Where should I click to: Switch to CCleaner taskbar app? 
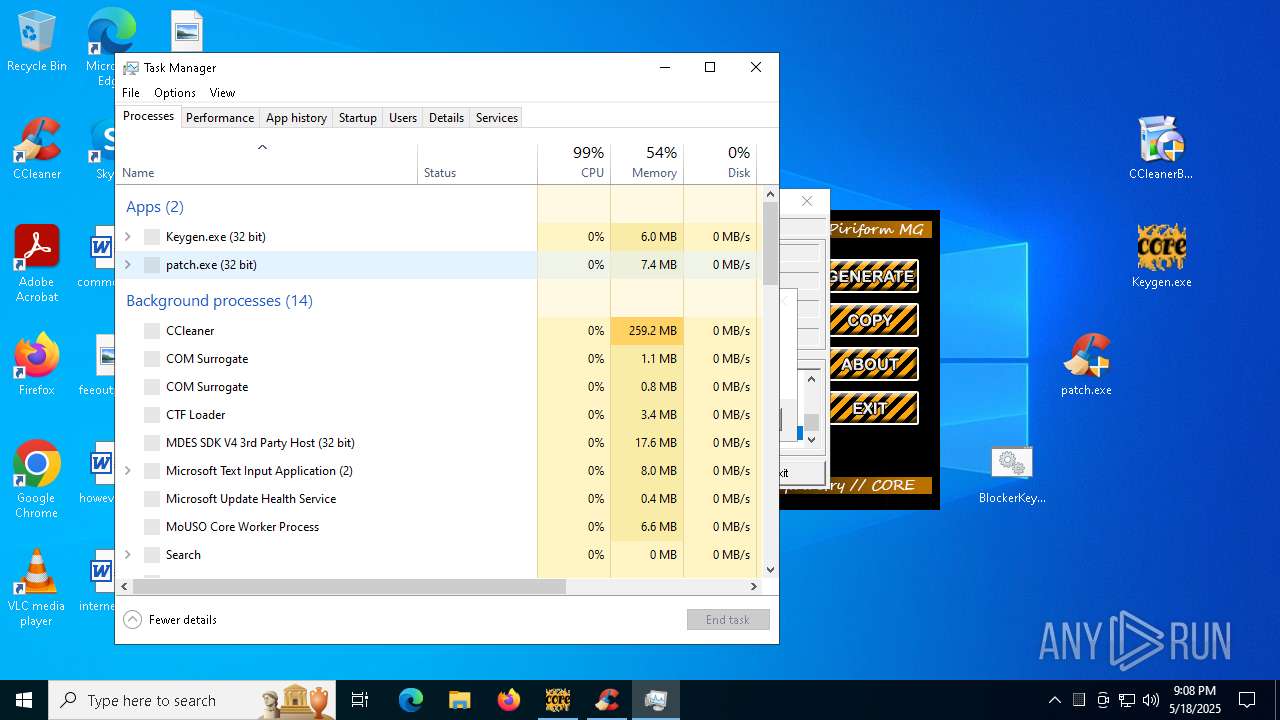pyautogui.click(x=607, y=700)
